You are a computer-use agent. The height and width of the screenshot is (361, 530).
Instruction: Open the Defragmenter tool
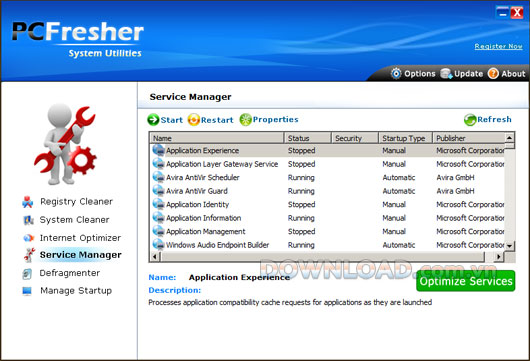70,273
